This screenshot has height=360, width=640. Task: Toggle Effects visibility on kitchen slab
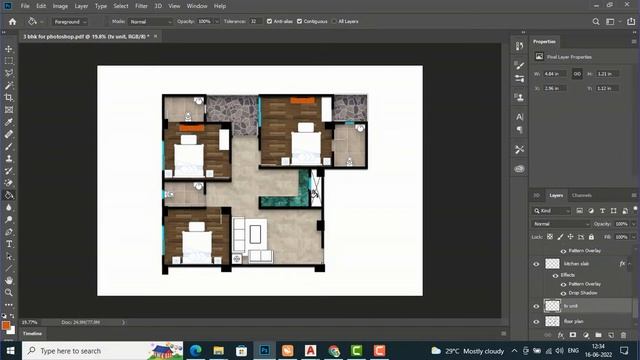(x=556, y=276)
